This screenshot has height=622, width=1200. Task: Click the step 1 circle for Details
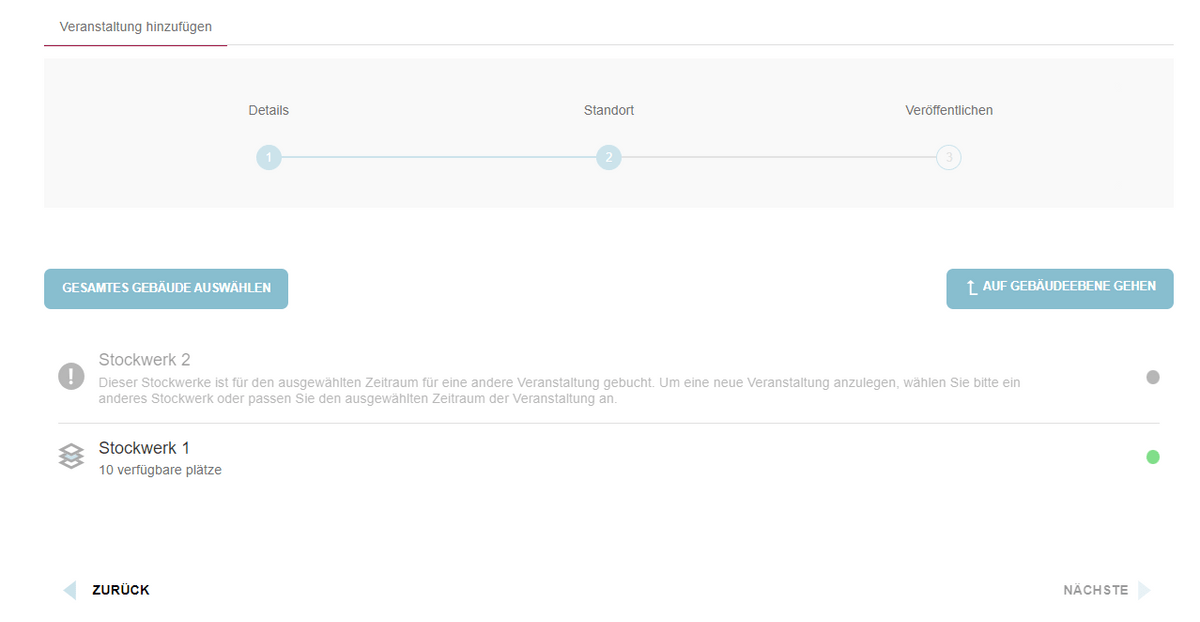tap(268, 158)
